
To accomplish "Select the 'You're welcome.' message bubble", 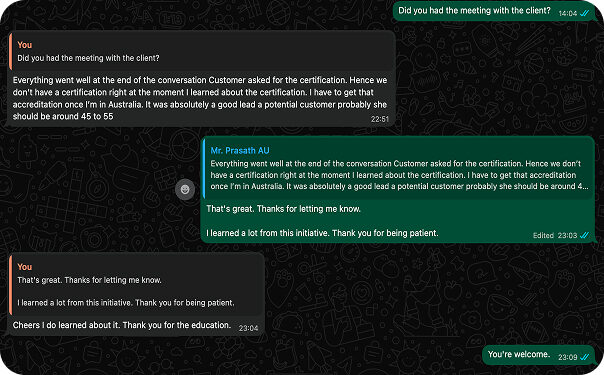I will click(540, 355).
